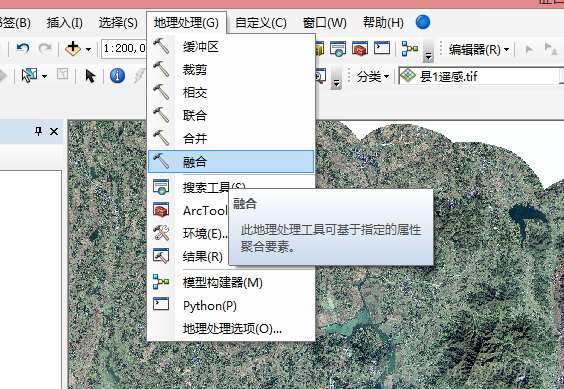Select the Intersect (相交) tool
The image size is (564, 389).
[231, 93]
